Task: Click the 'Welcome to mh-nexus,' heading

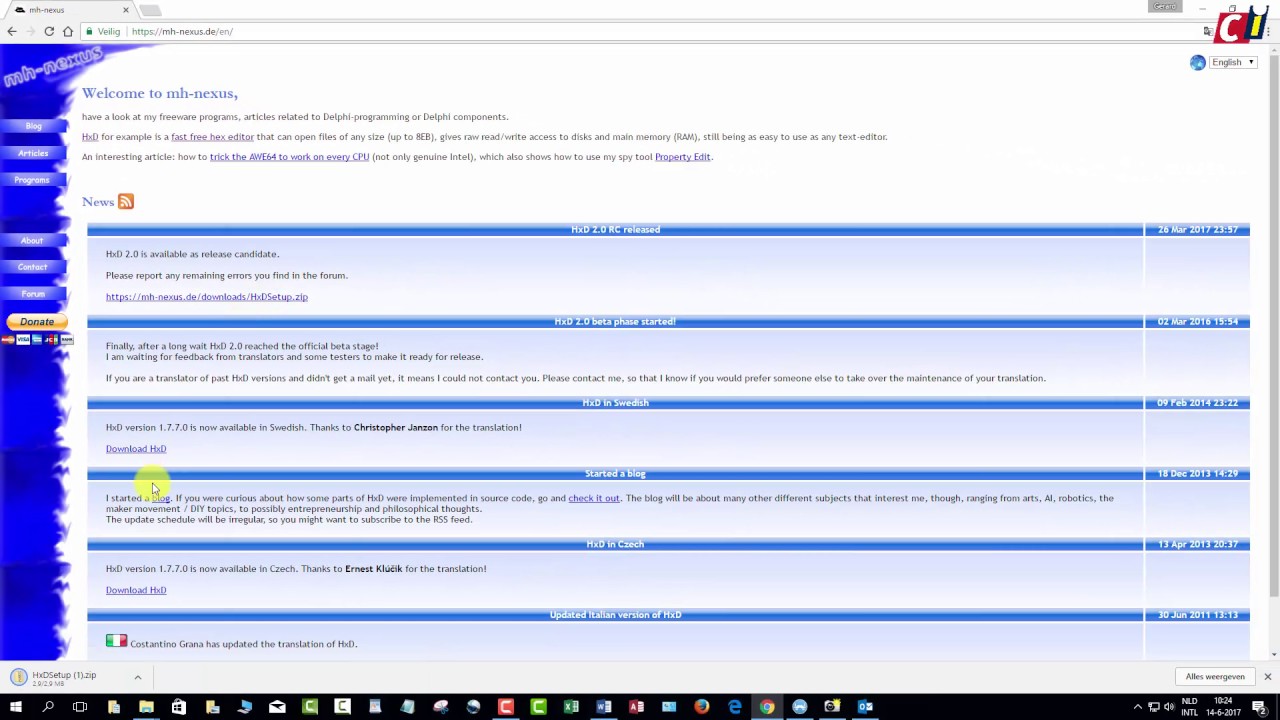Action: tap(160, 93)
